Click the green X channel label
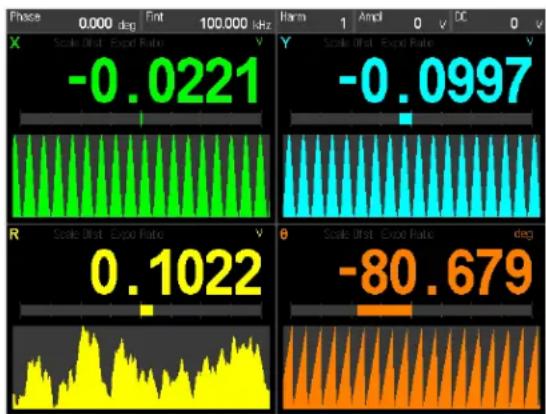Viewport: 546px width, 414px height. click(15, 43)
